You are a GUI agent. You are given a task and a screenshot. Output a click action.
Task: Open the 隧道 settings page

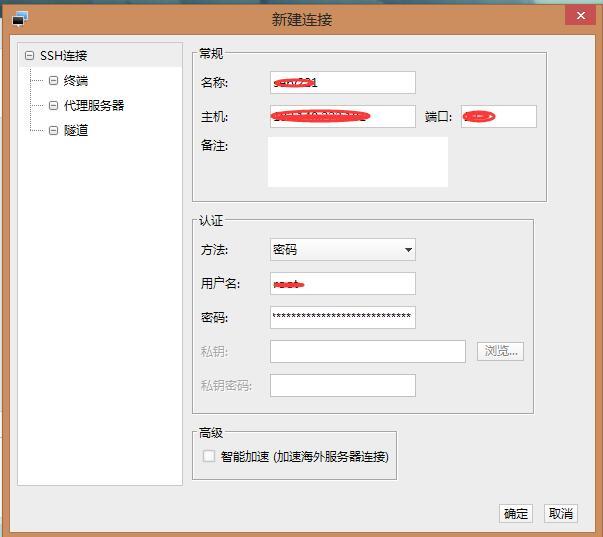[76, 130]
